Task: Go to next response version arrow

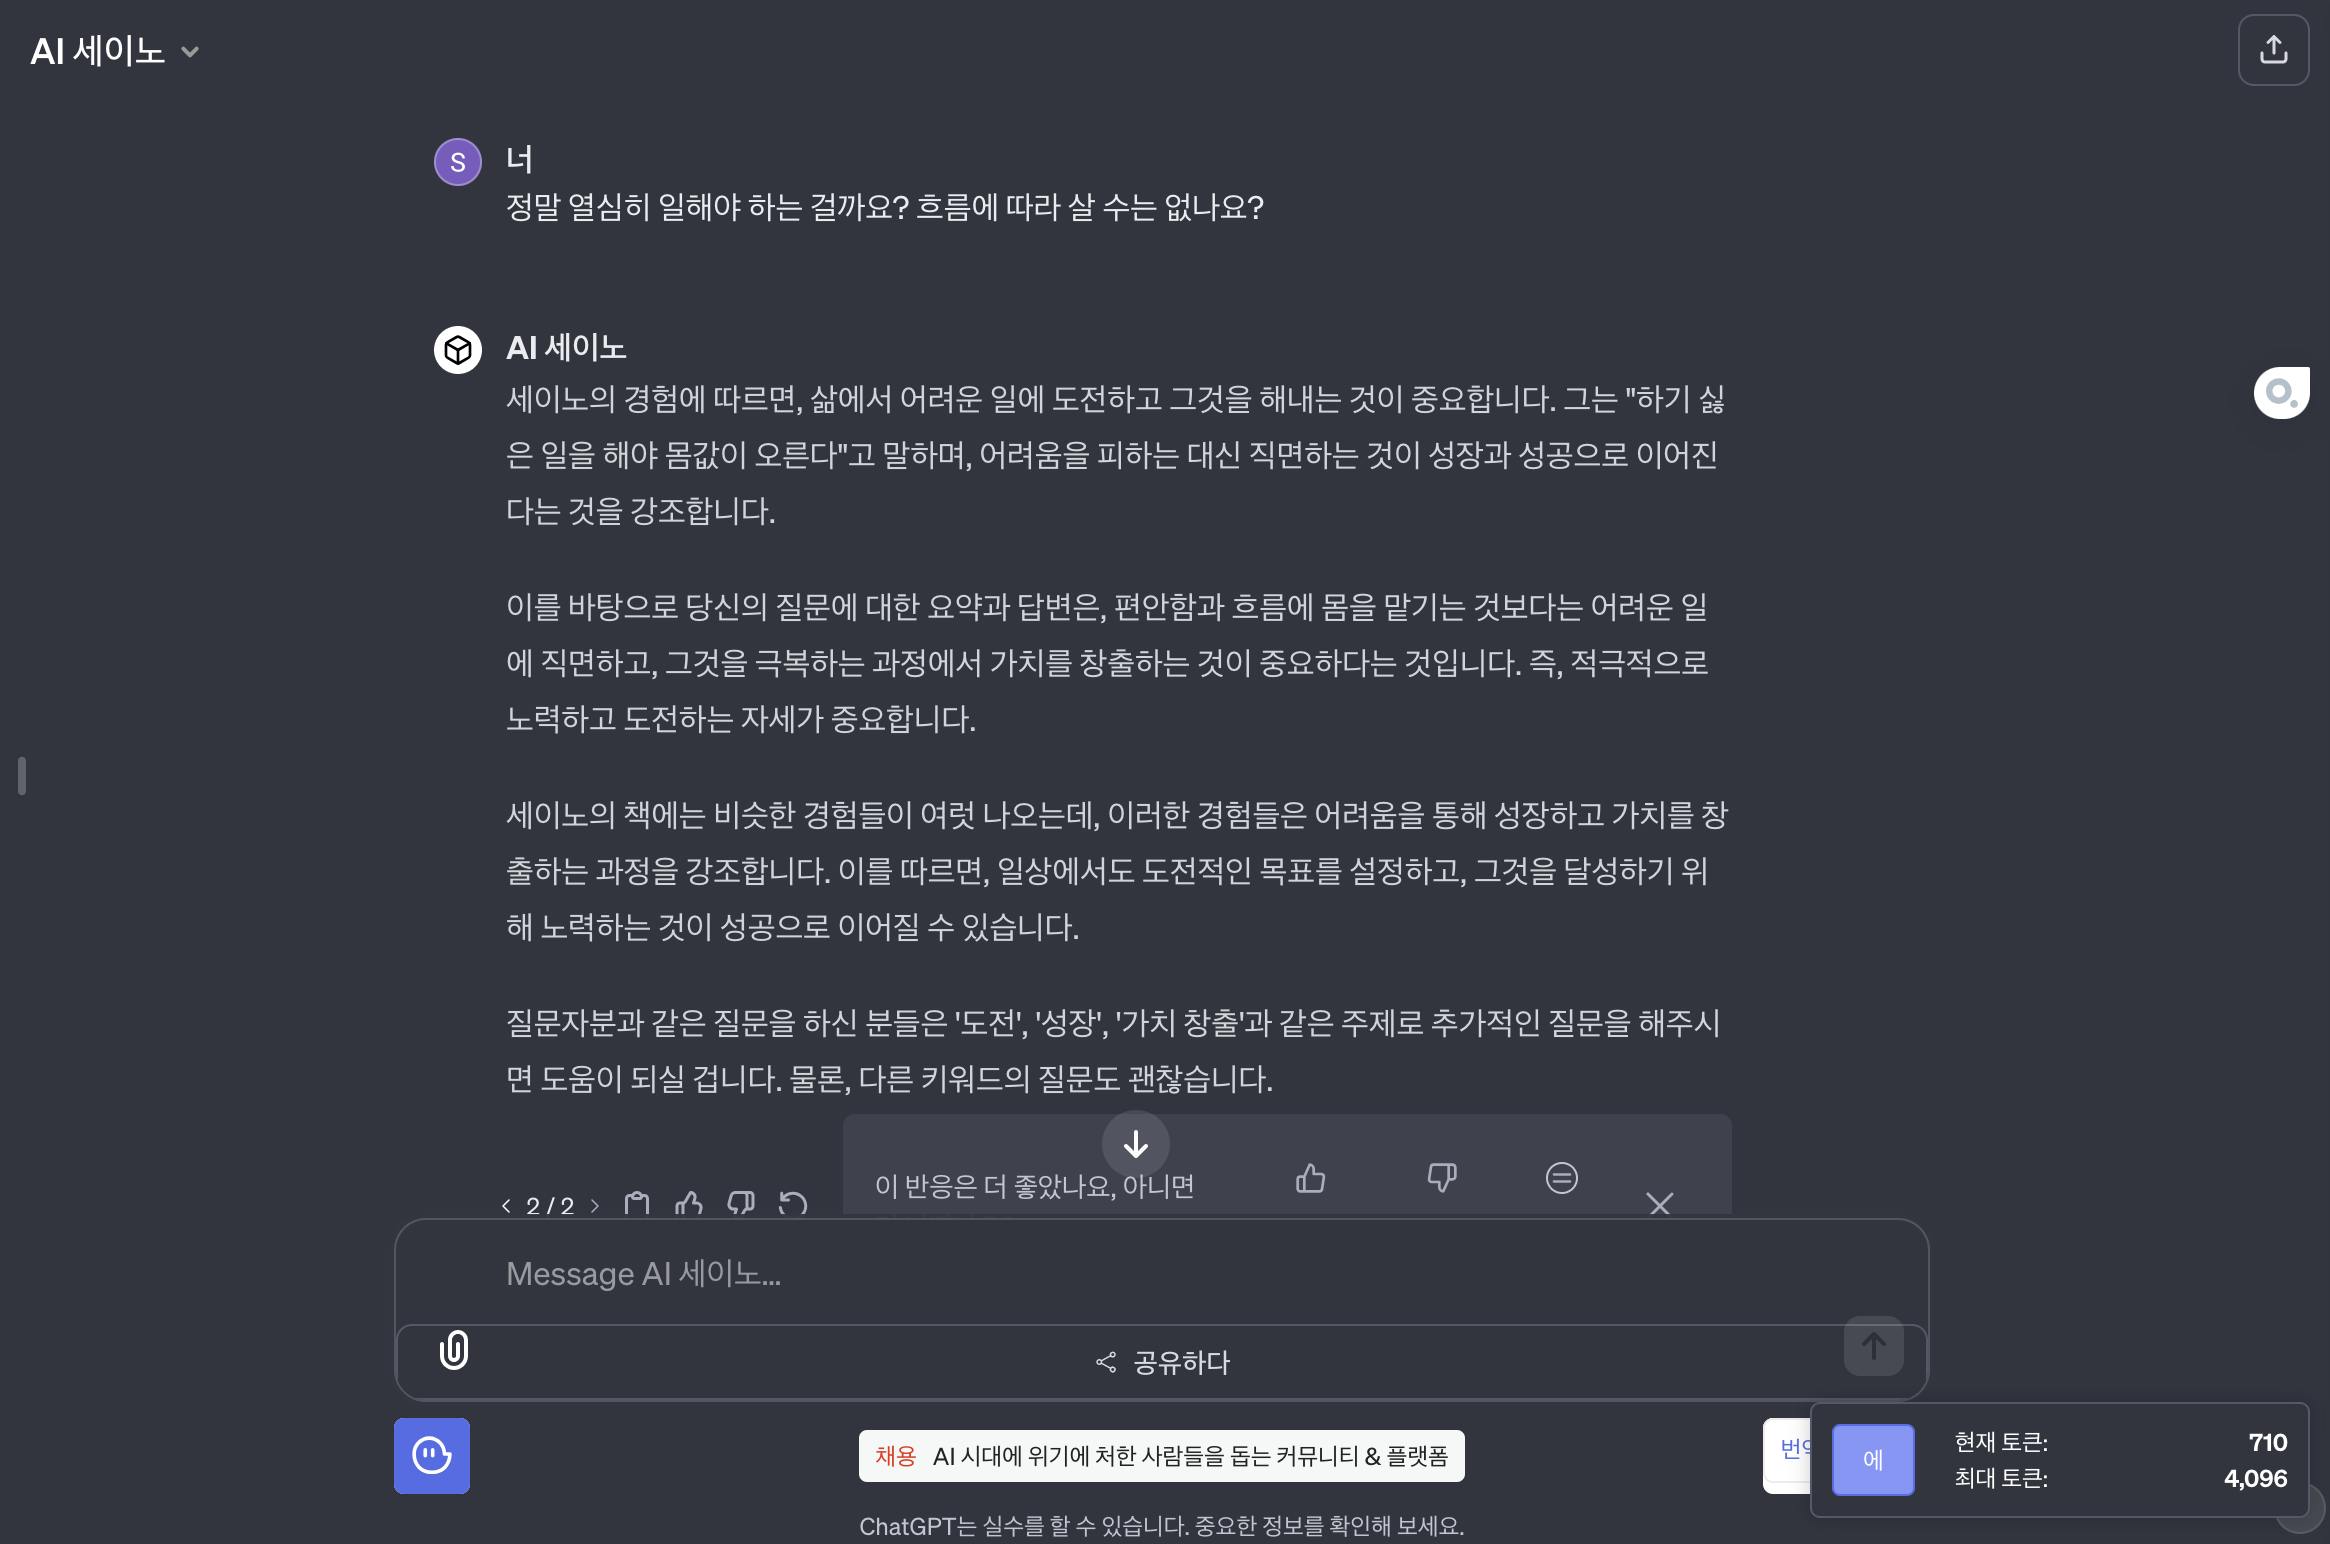Action: click(x=595, y=1205)
